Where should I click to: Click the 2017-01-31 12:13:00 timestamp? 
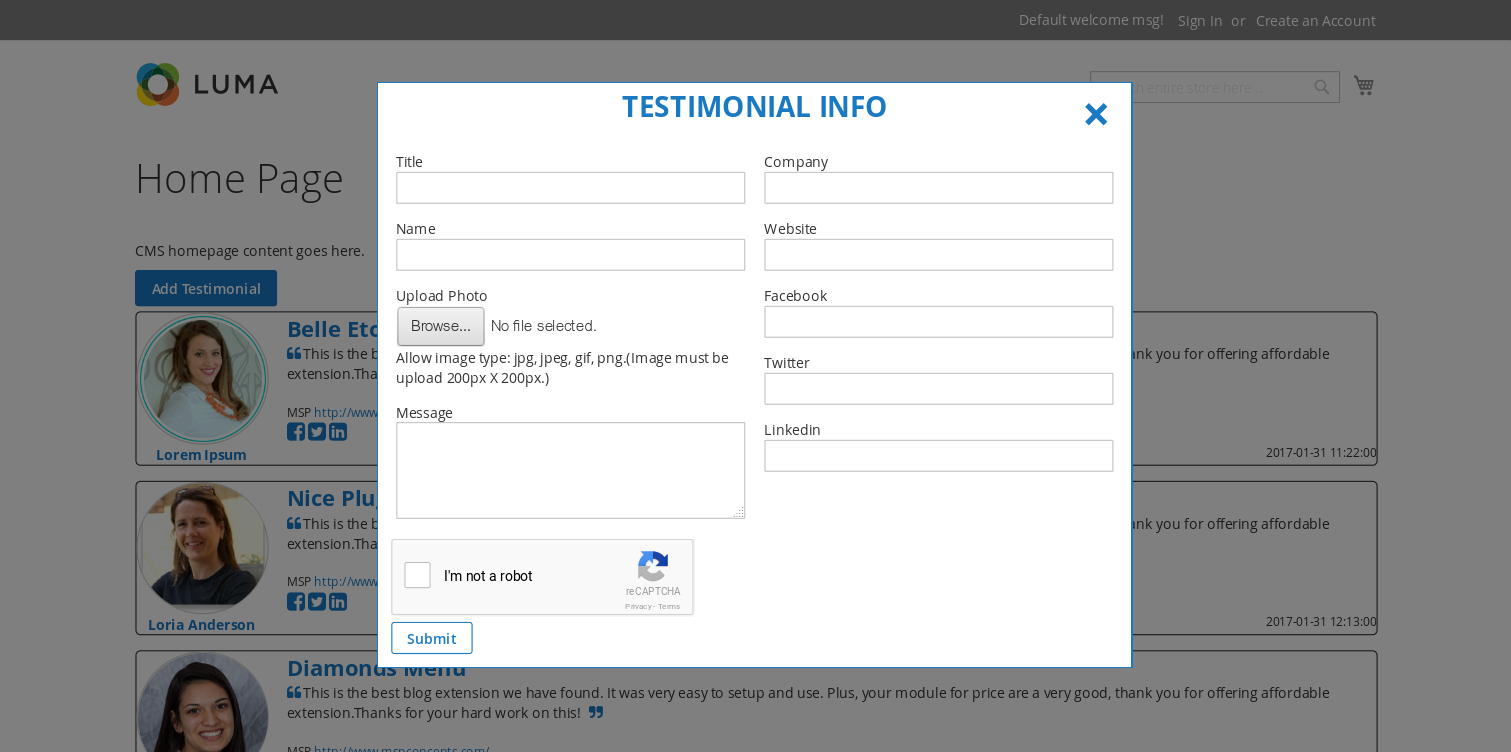[1321, 621]
